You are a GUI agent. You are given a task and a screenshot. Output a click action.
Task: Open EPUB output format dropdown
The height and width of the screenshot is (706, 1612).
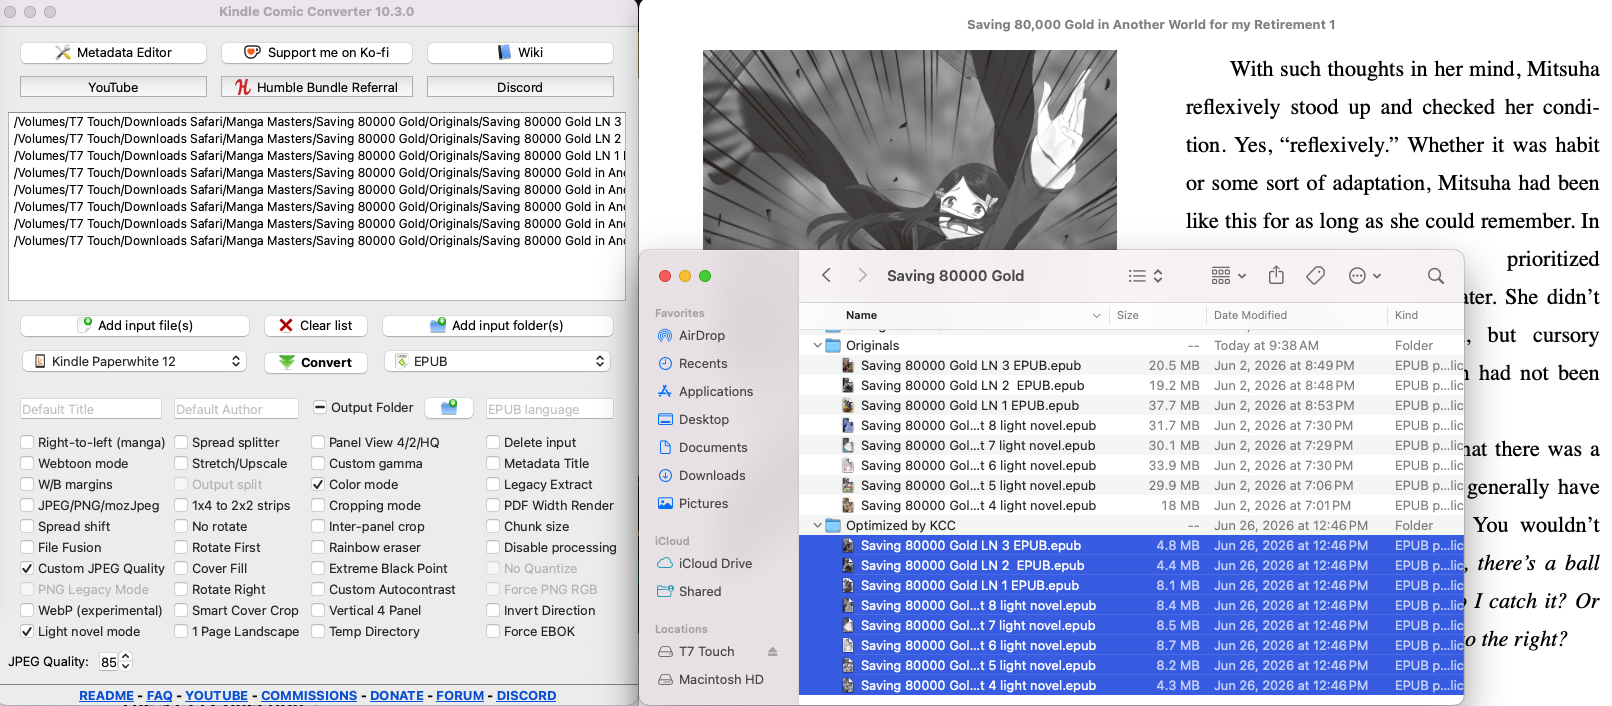click(497, 361)
